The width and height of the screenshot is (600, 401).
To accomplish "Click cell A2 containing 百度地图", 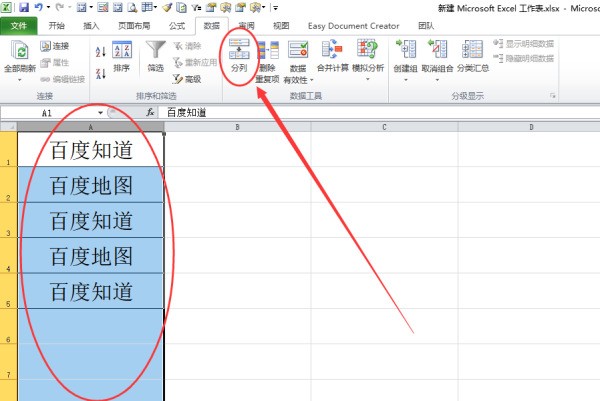I will point(91,185).
